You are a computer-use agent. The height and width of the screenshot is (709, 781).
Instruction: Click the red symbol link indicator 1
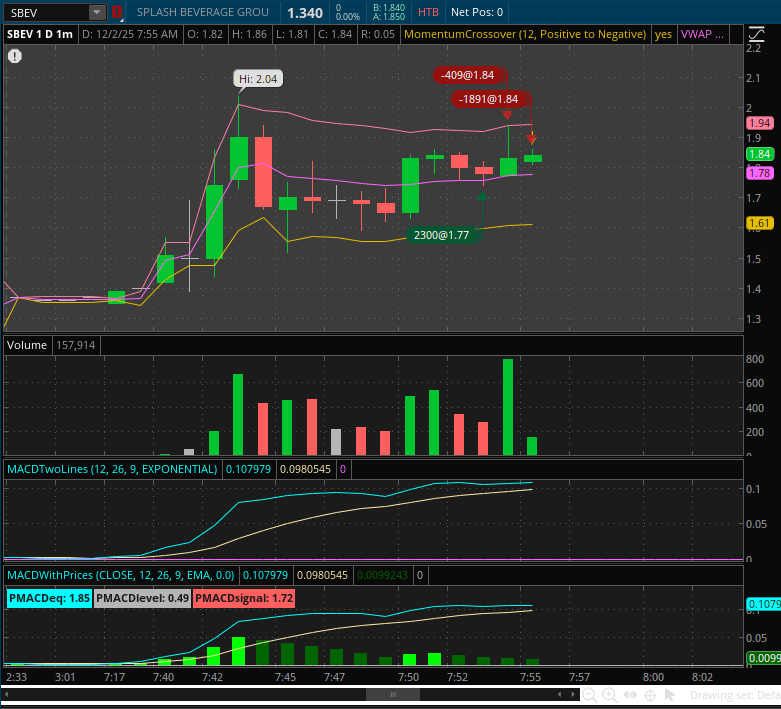(117, 12)
